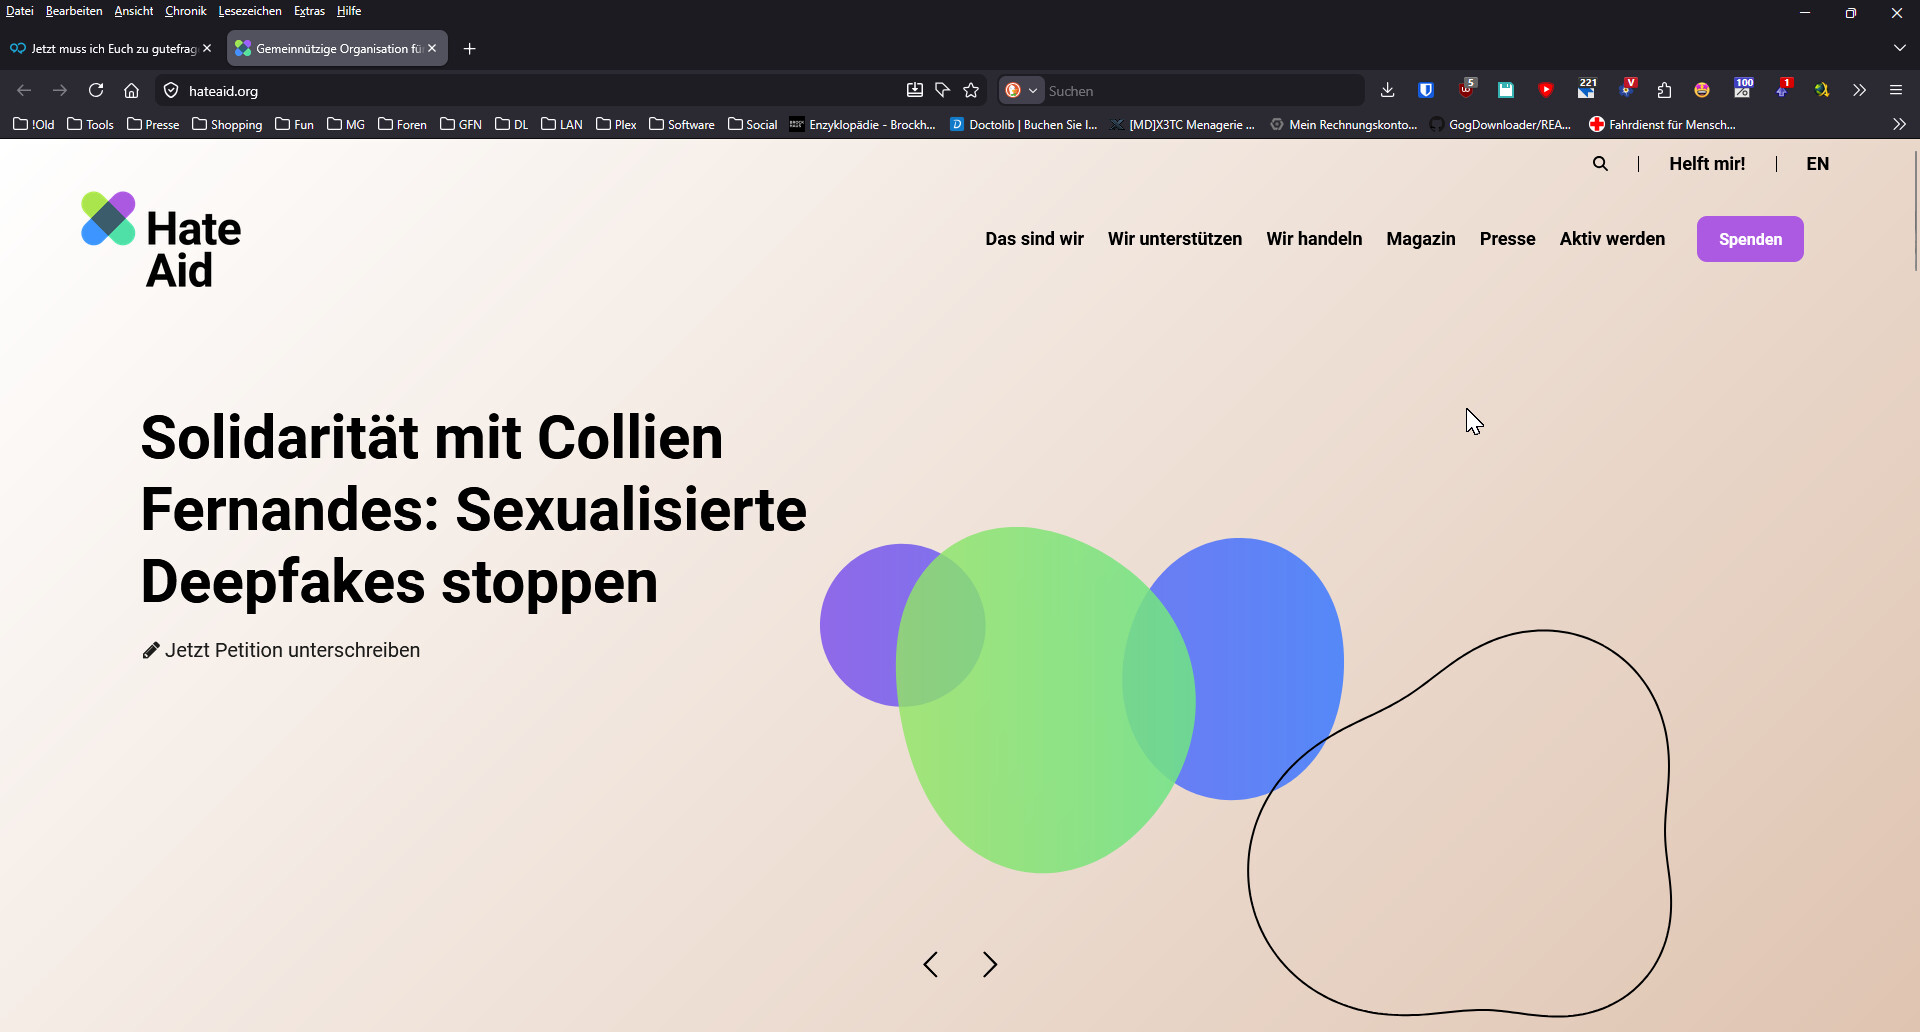Click the HateAid logo
Screen dimensions: 1920x1032
pyautogui.click(x=161, y=240)
